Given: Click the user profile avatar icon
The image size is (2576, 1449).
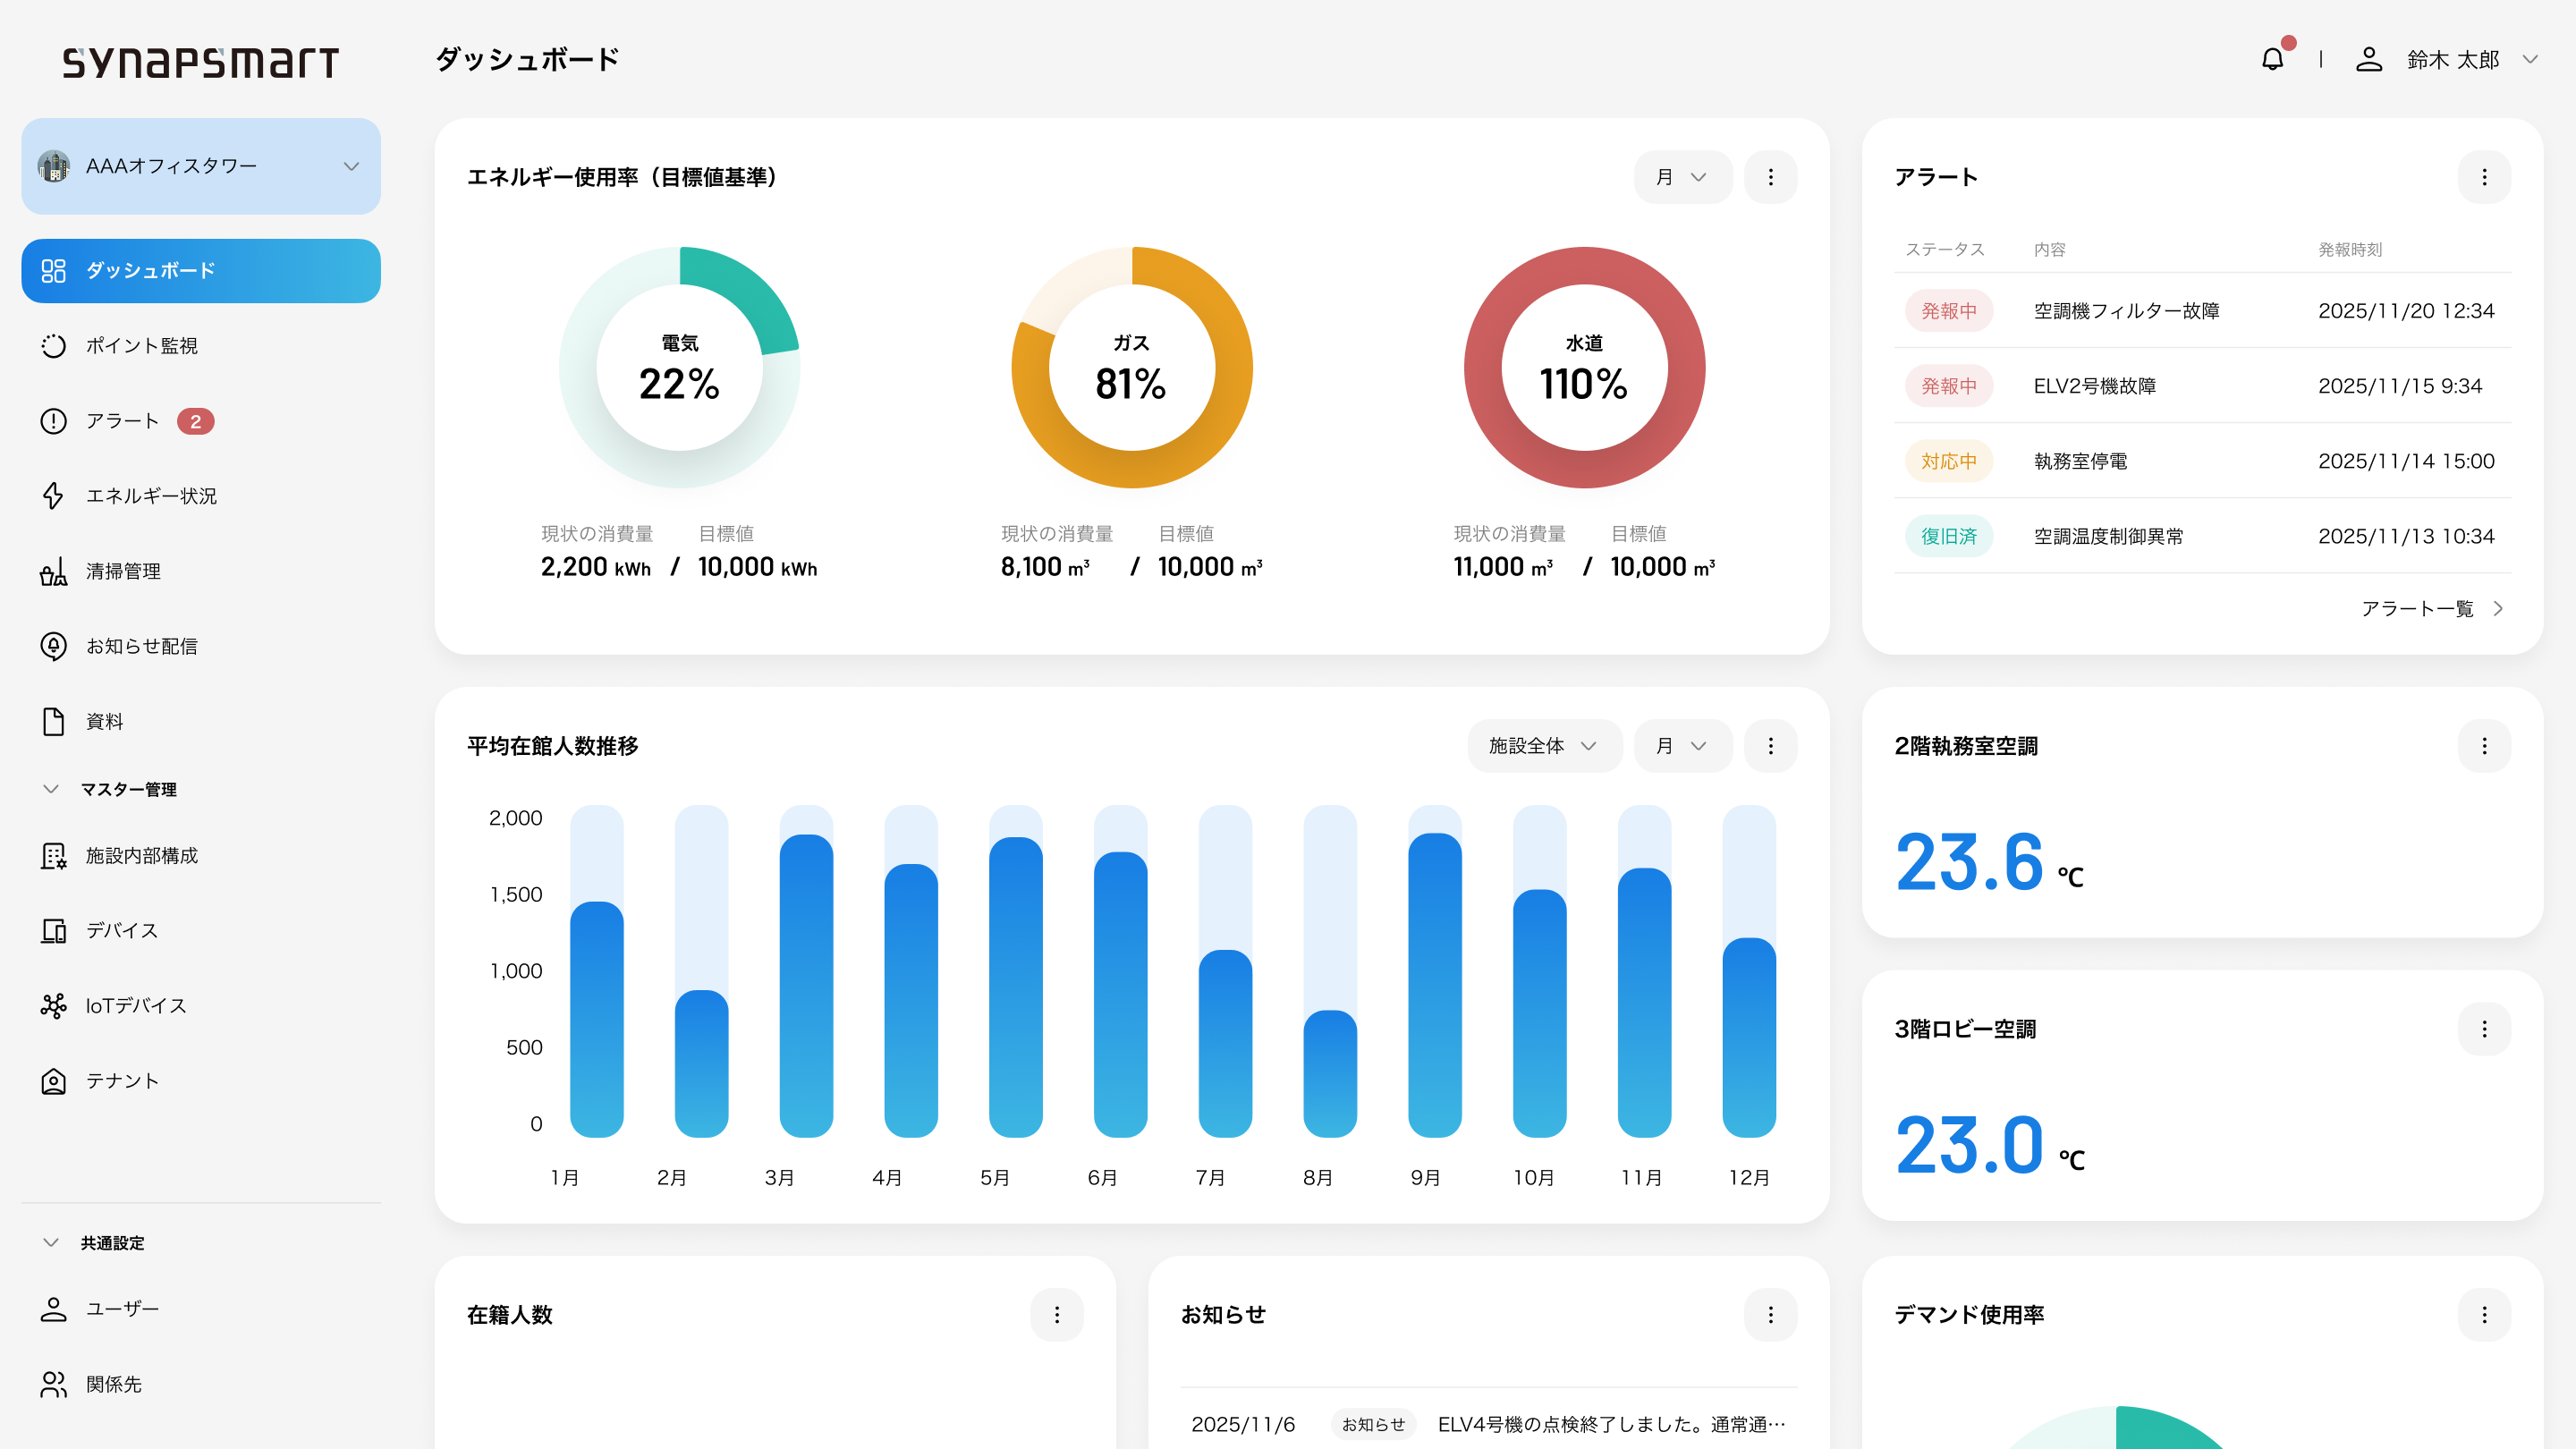Looking at the screenshot, I should point(2368,59).
